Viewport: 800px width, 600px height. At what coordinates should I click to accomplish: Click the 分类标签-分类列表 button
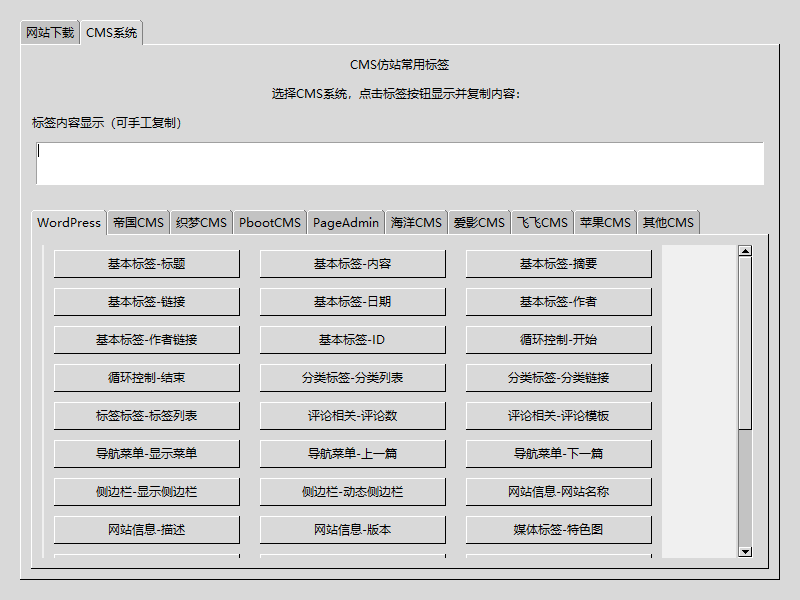tap(352, 378)
